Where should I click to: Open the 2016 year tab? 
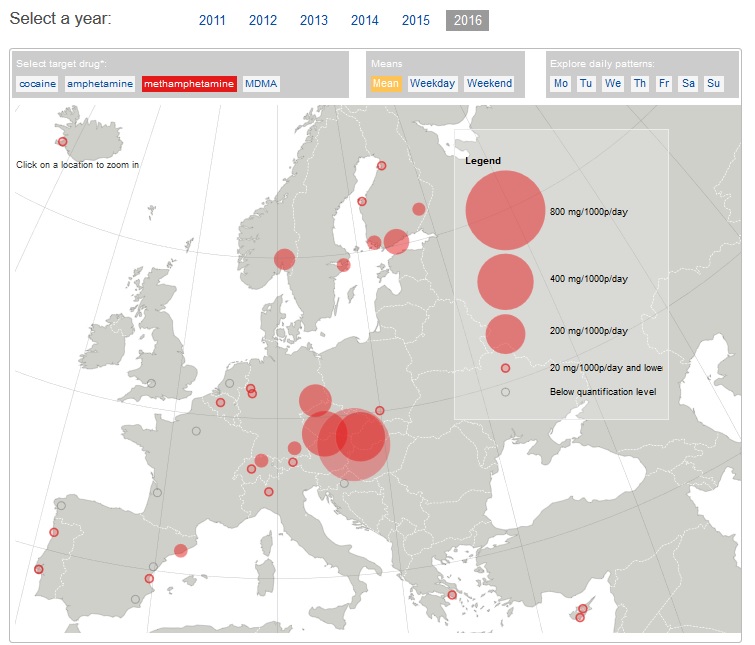pos(468,20)
